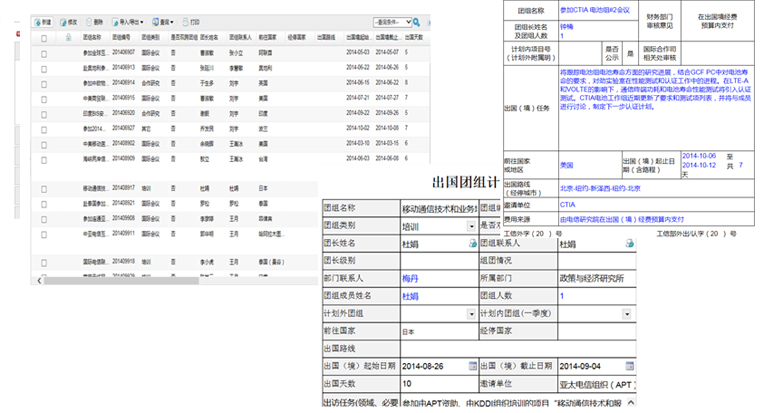
Task: Click left arrow of list horizontal scrollbar
Action: tap(39, 280)
